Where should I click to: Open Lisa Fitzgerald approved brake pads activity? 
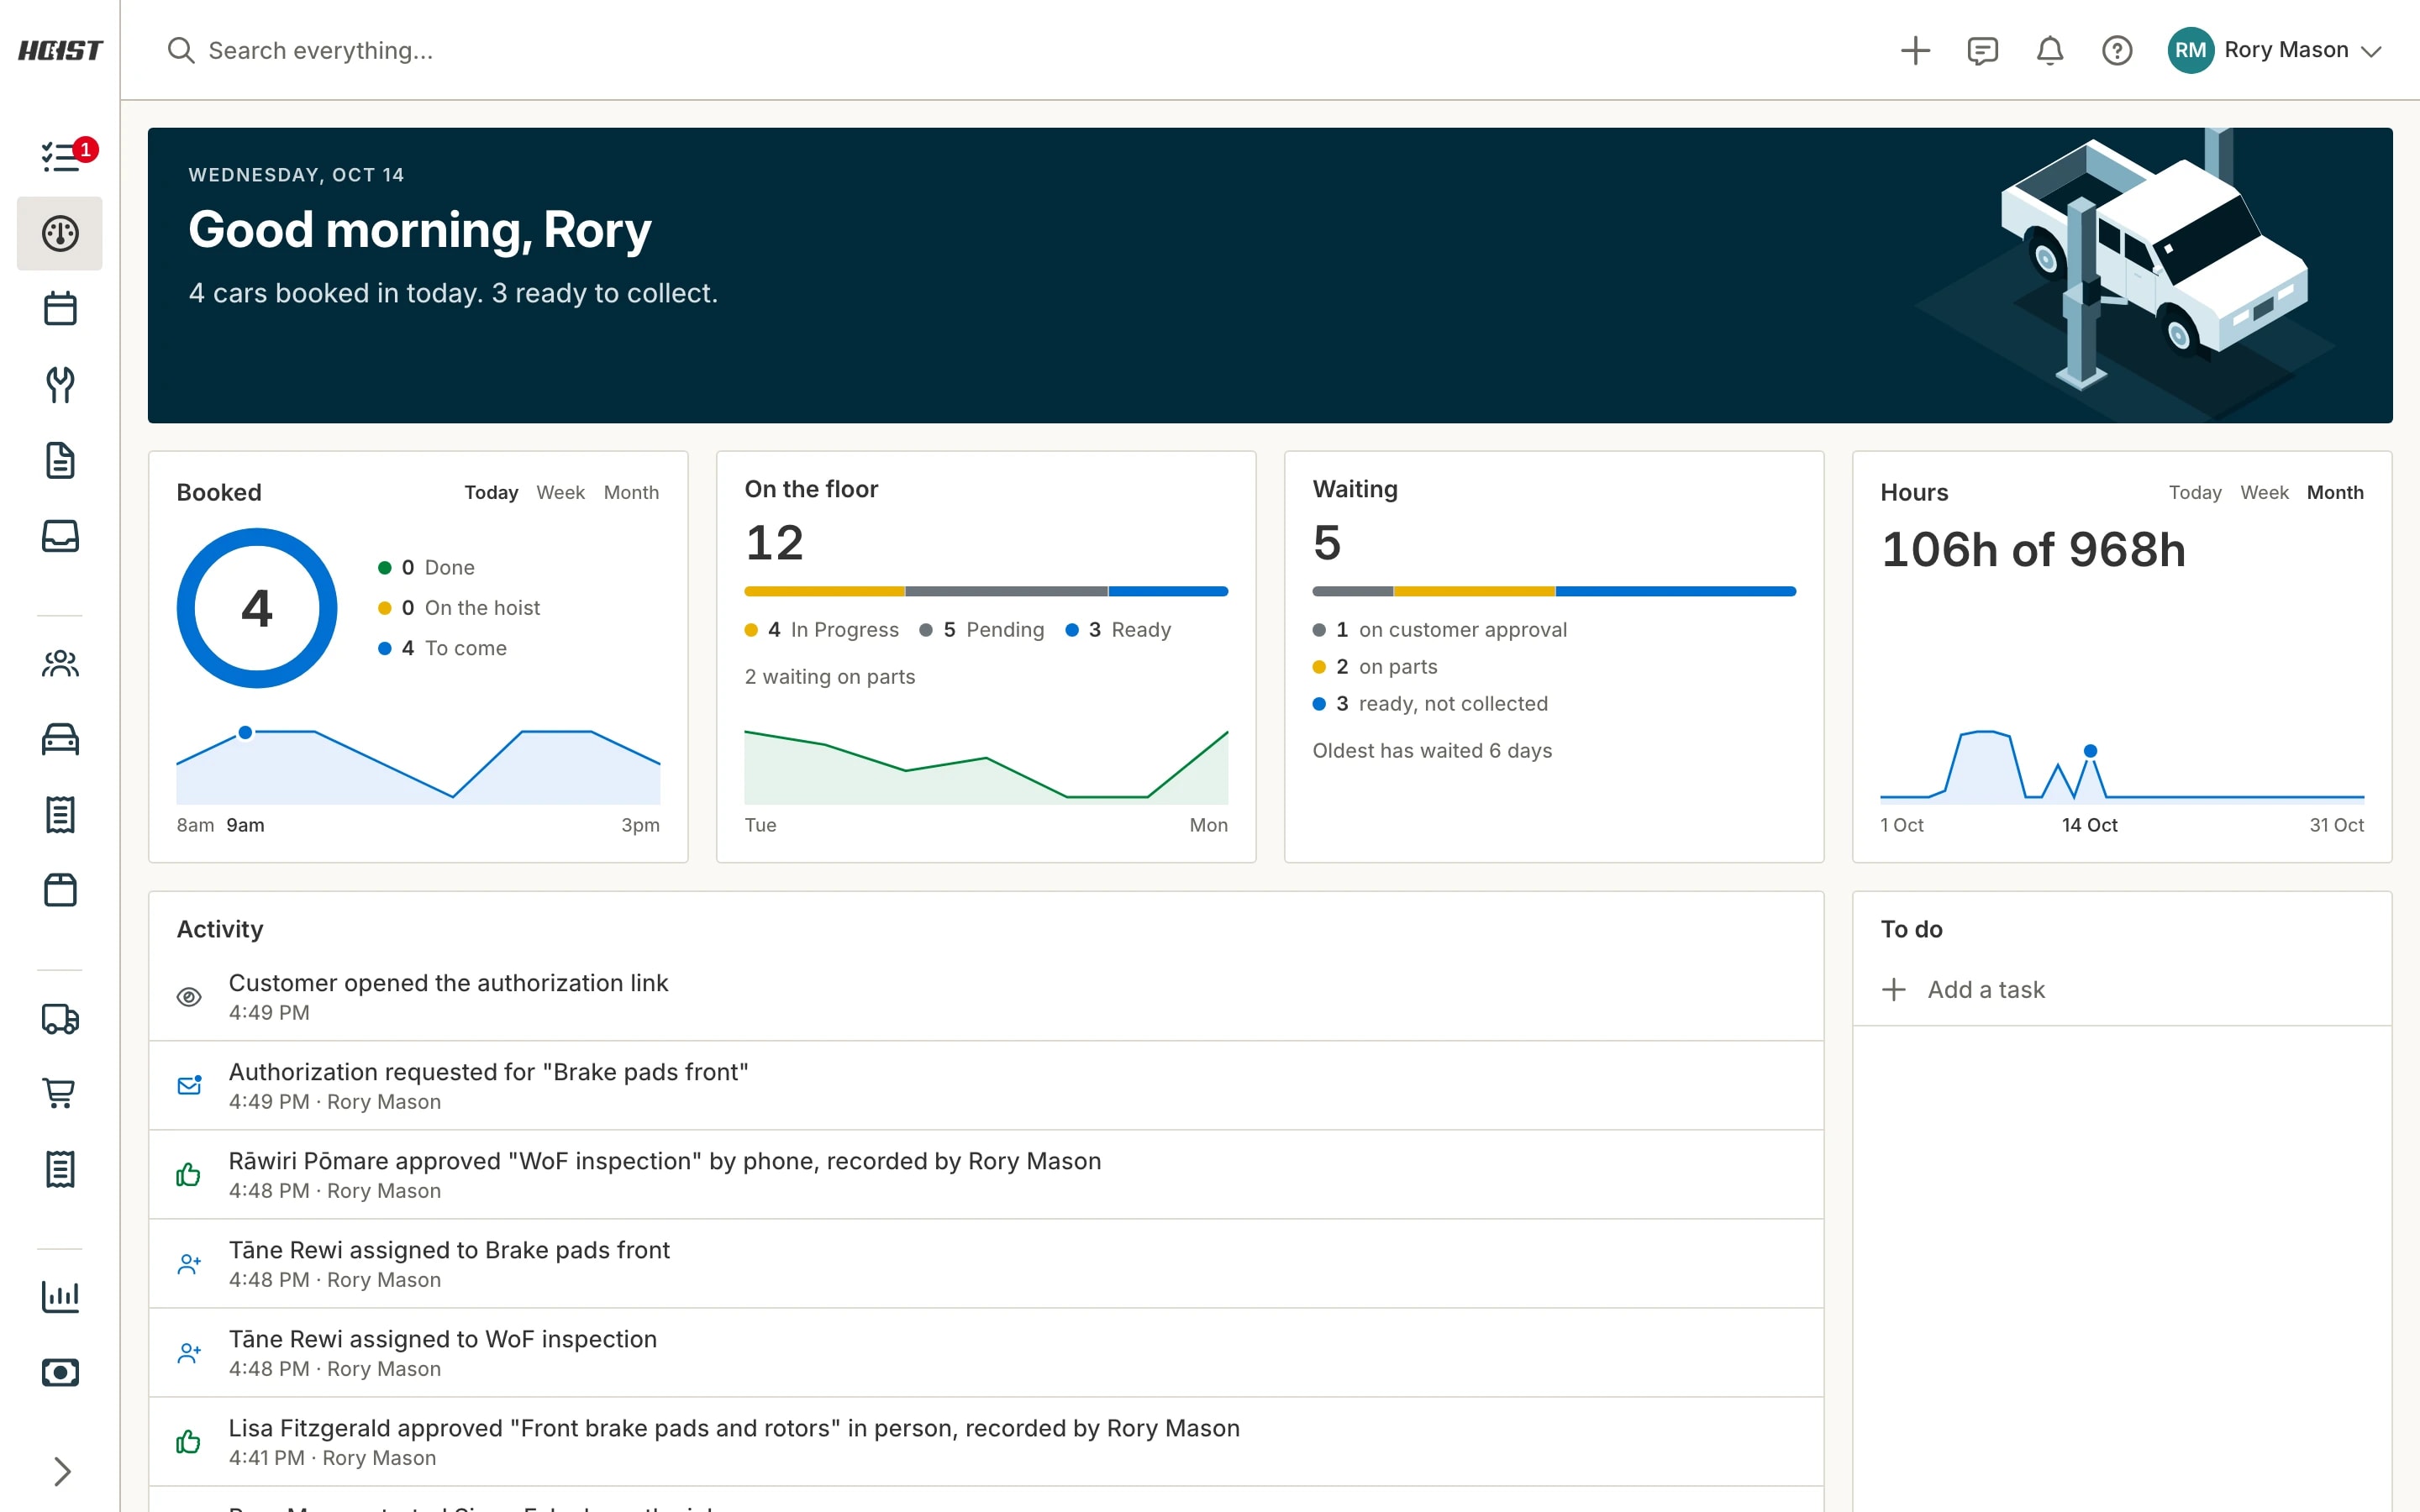pos(986,1442)
